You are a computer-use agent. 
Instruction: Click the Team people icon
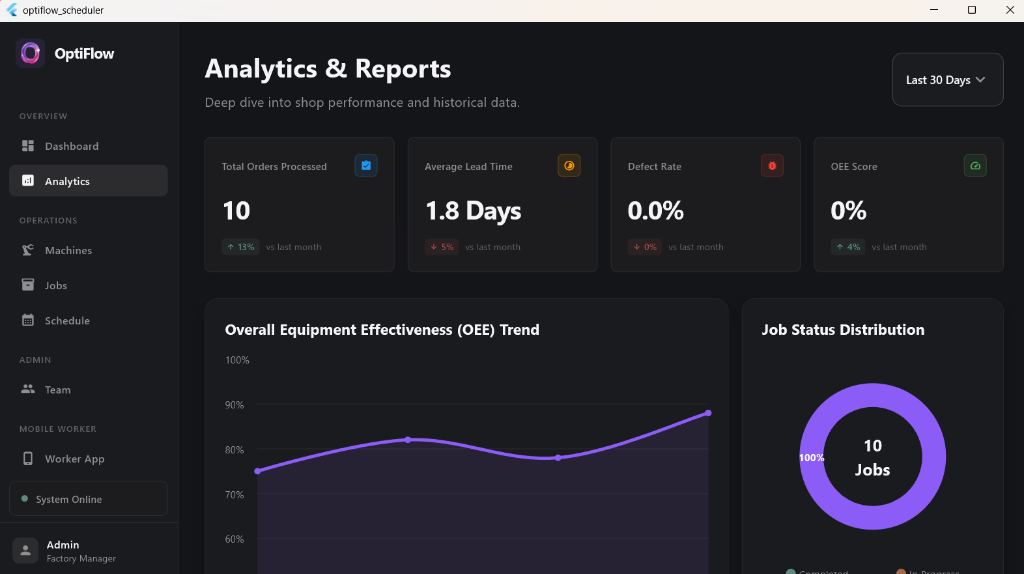[x=27, y=389]
